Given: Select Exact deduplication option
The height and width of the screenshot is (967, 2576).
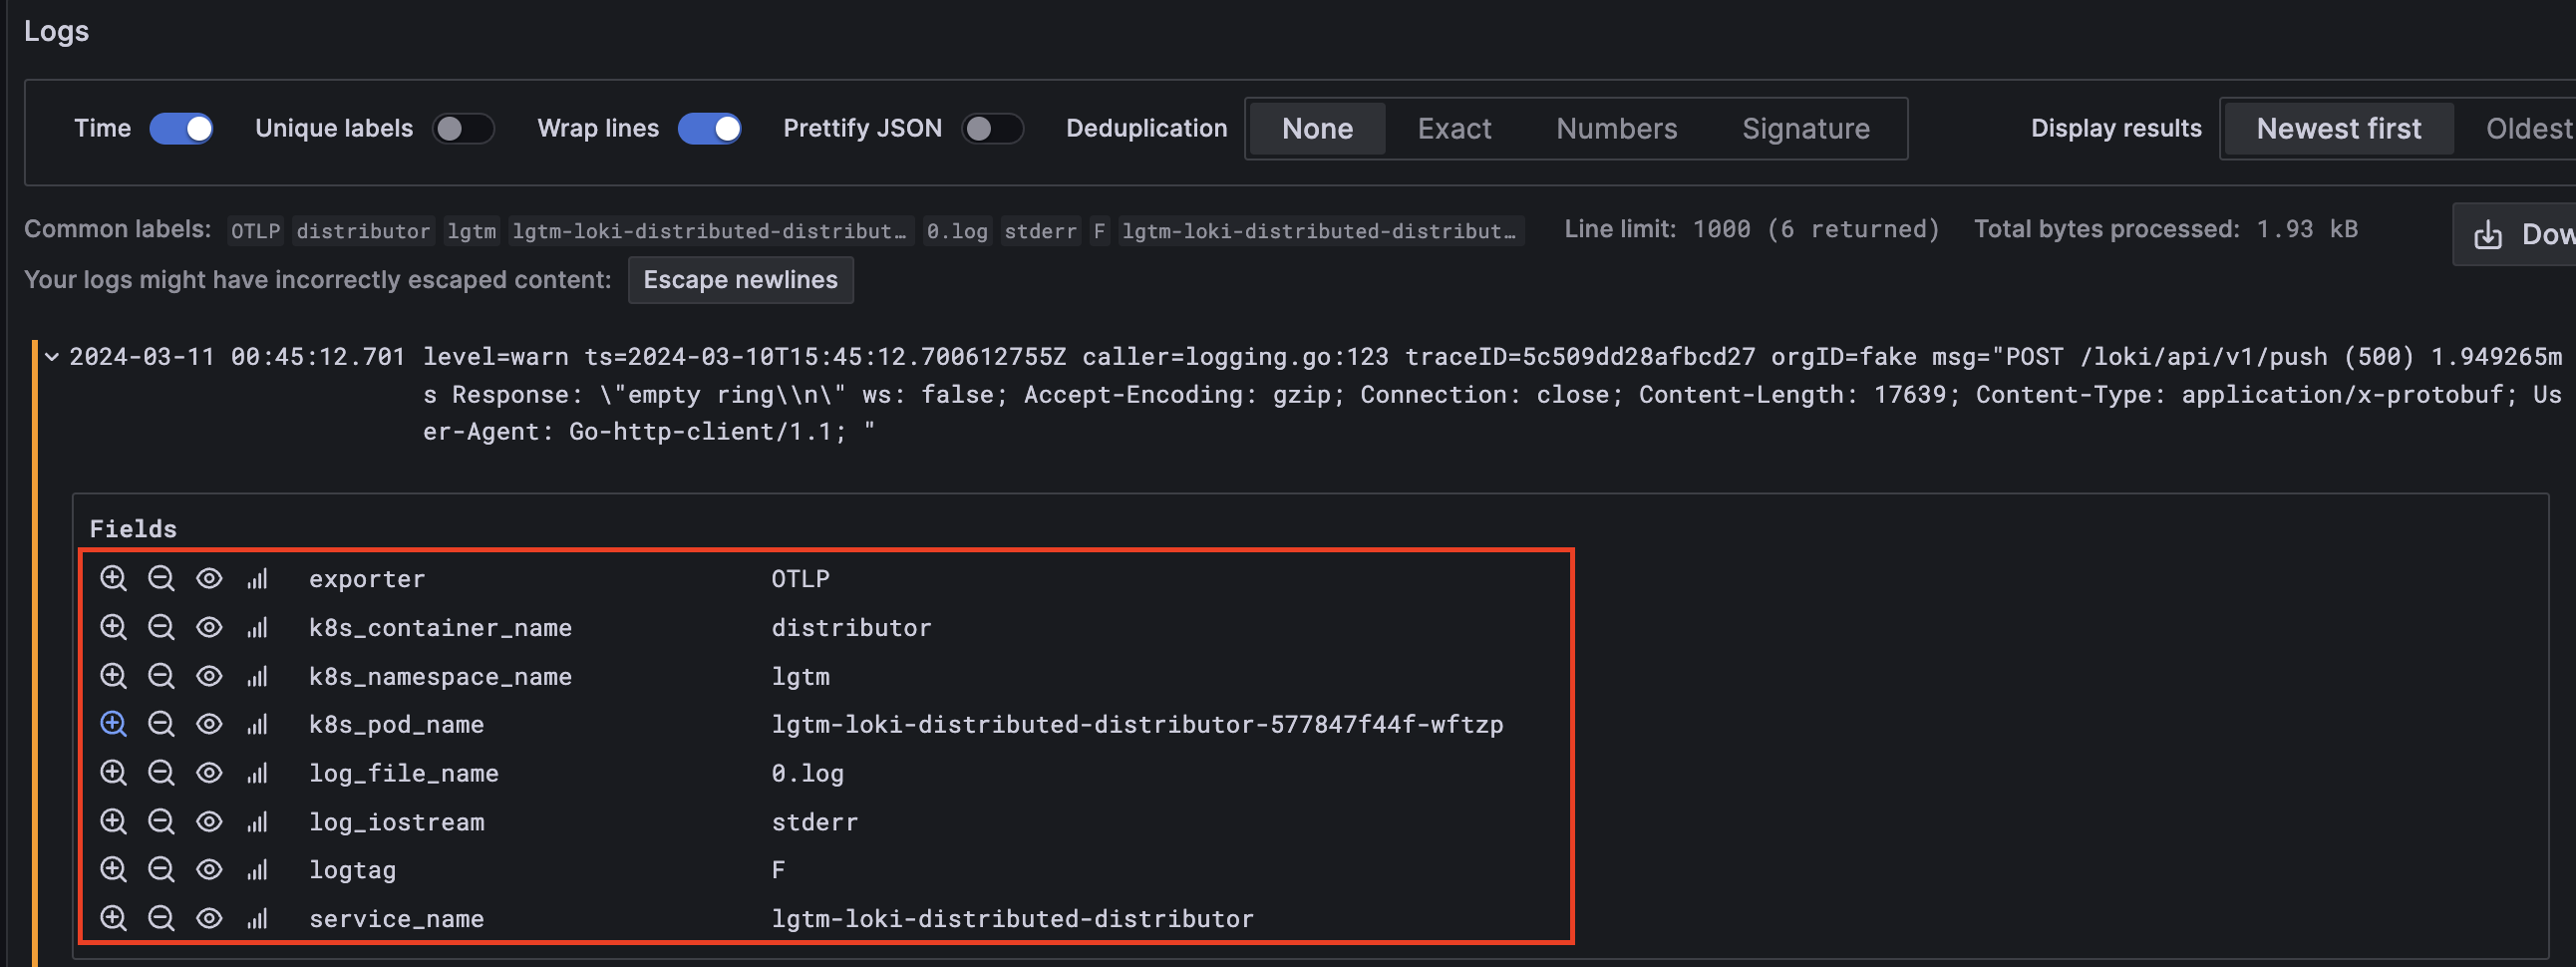Looking at the screenshot, I should [1453, 128].
